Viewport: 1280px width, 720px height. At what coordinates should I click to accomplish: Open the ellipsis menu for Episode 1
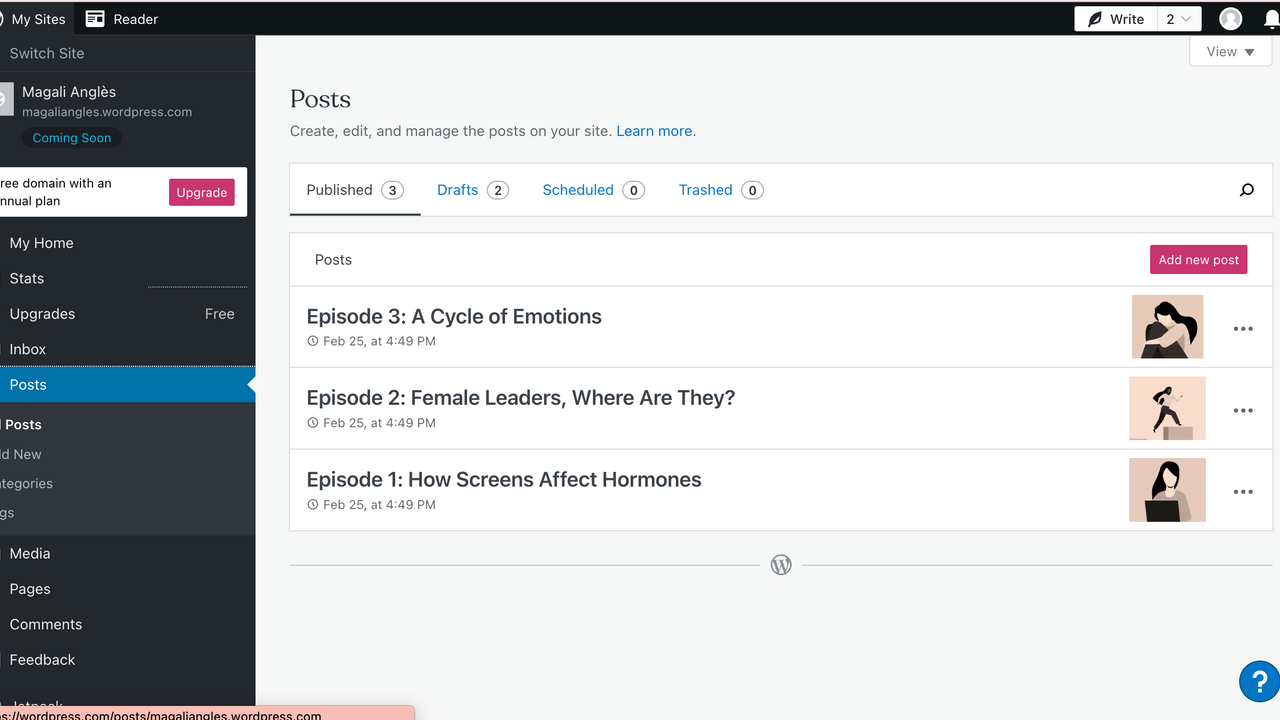[x=1243, y=491]
